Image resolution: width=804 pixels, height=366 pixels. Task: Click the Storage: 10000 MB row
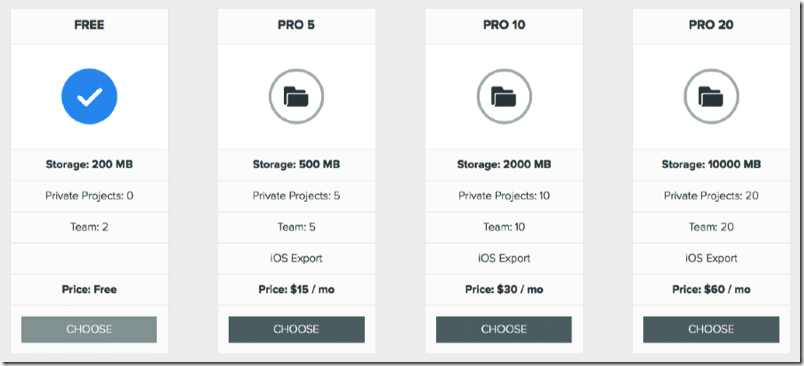[x=711, y=165]
